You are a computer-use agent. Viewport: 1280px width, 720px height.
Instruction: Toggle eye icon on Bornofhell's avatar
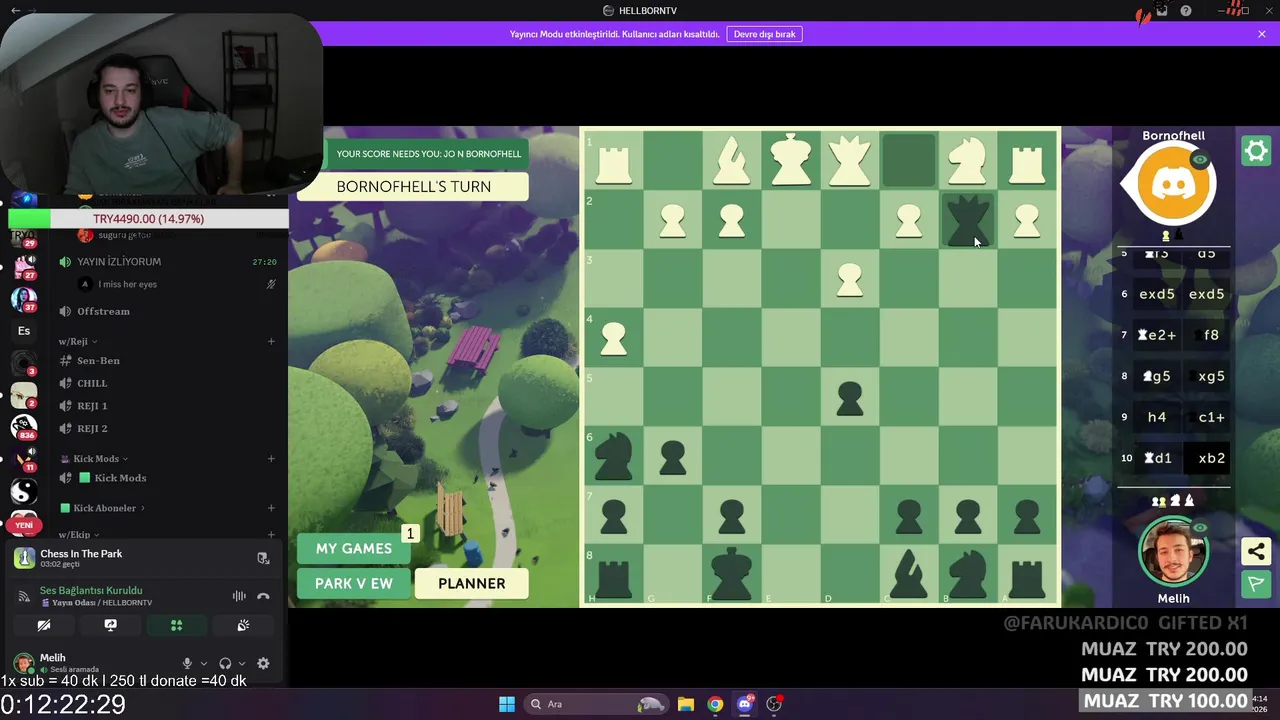click(x=1200, y=160)
